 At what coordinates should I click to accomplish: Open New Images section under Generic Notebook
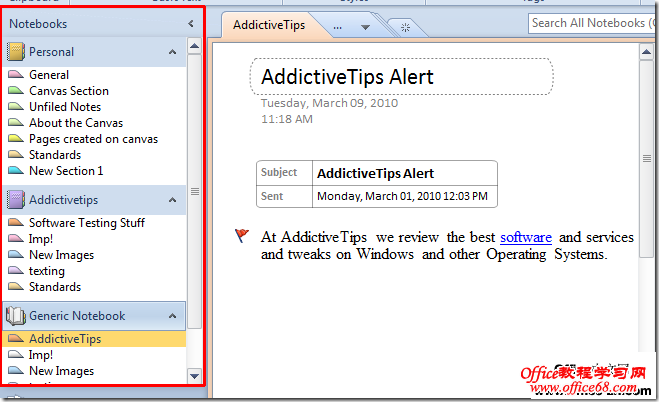[x=61, y=371]
